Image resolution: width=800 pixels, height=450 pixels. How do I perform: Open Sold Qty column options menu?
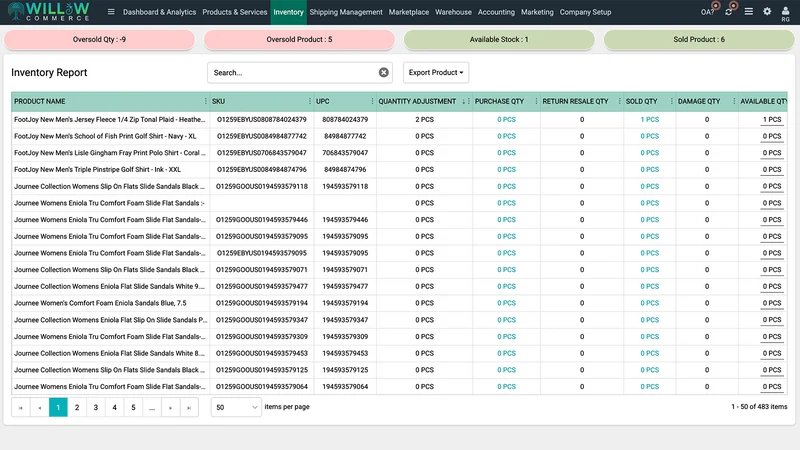(671, 101)
